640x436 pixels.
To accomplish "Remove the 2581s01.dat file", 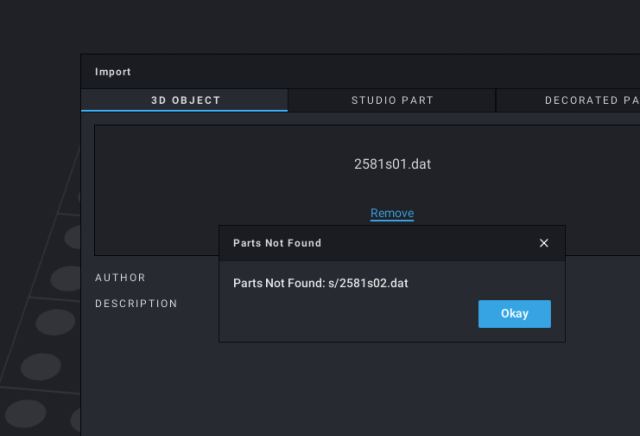I will tap(392, 213).
